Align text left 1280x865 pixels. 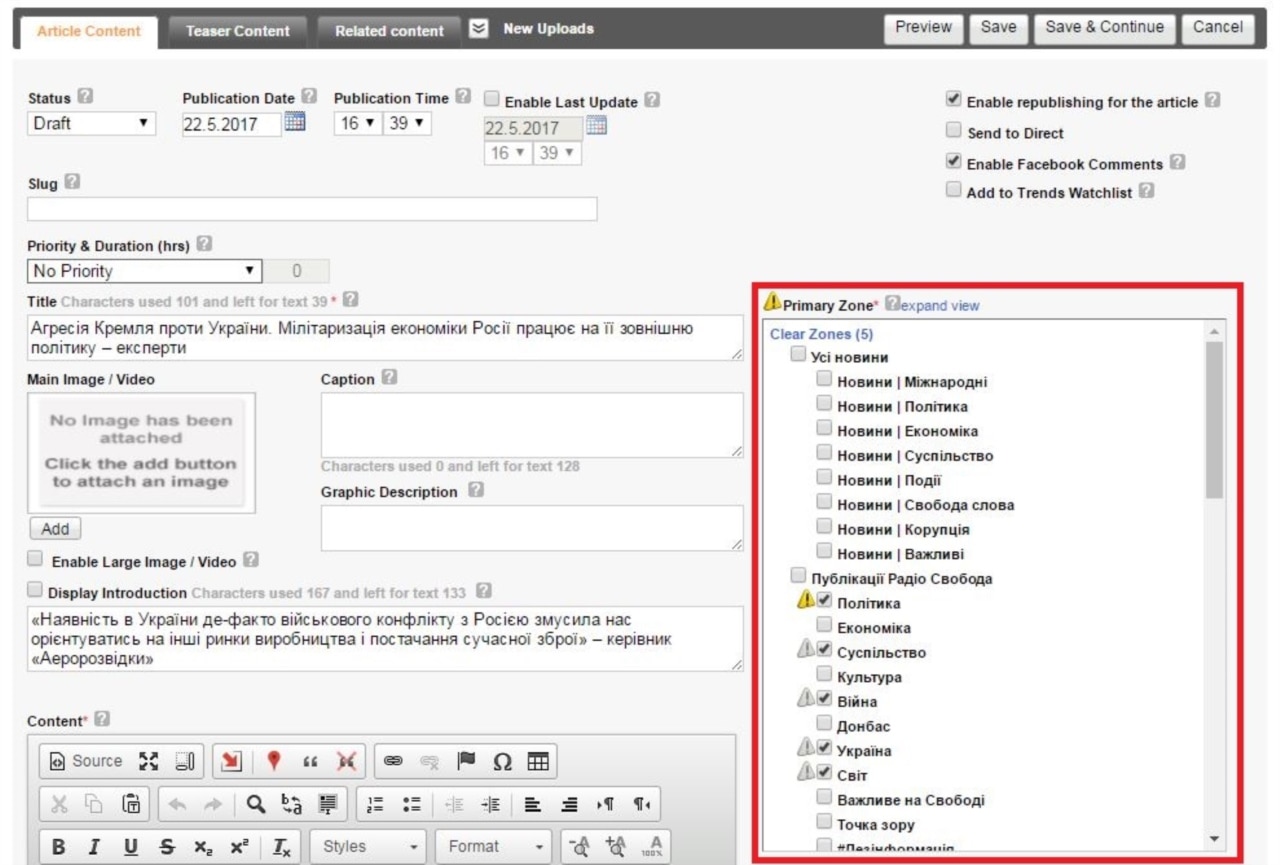[535, 803]
